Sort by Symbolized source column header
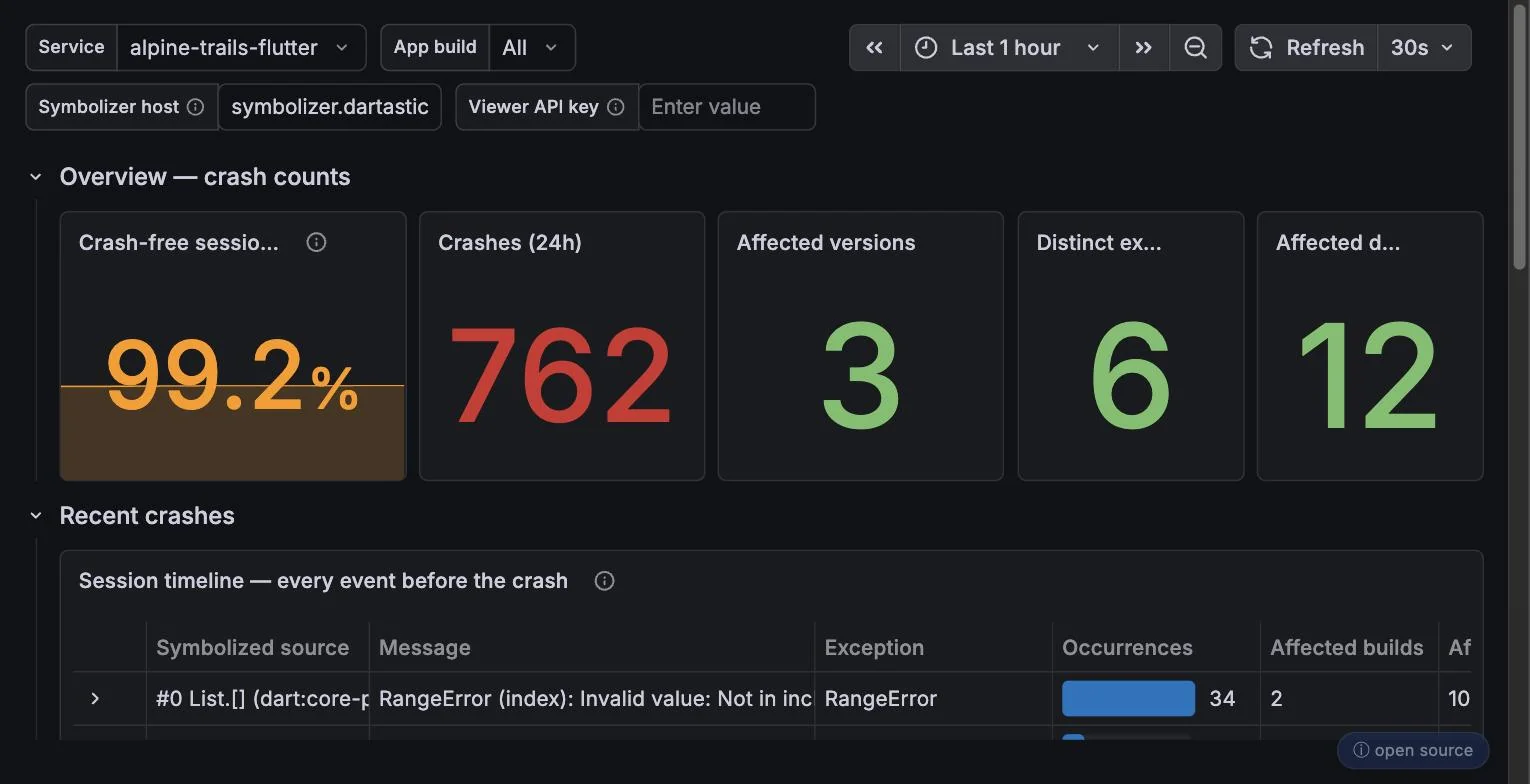 [253, 648]
